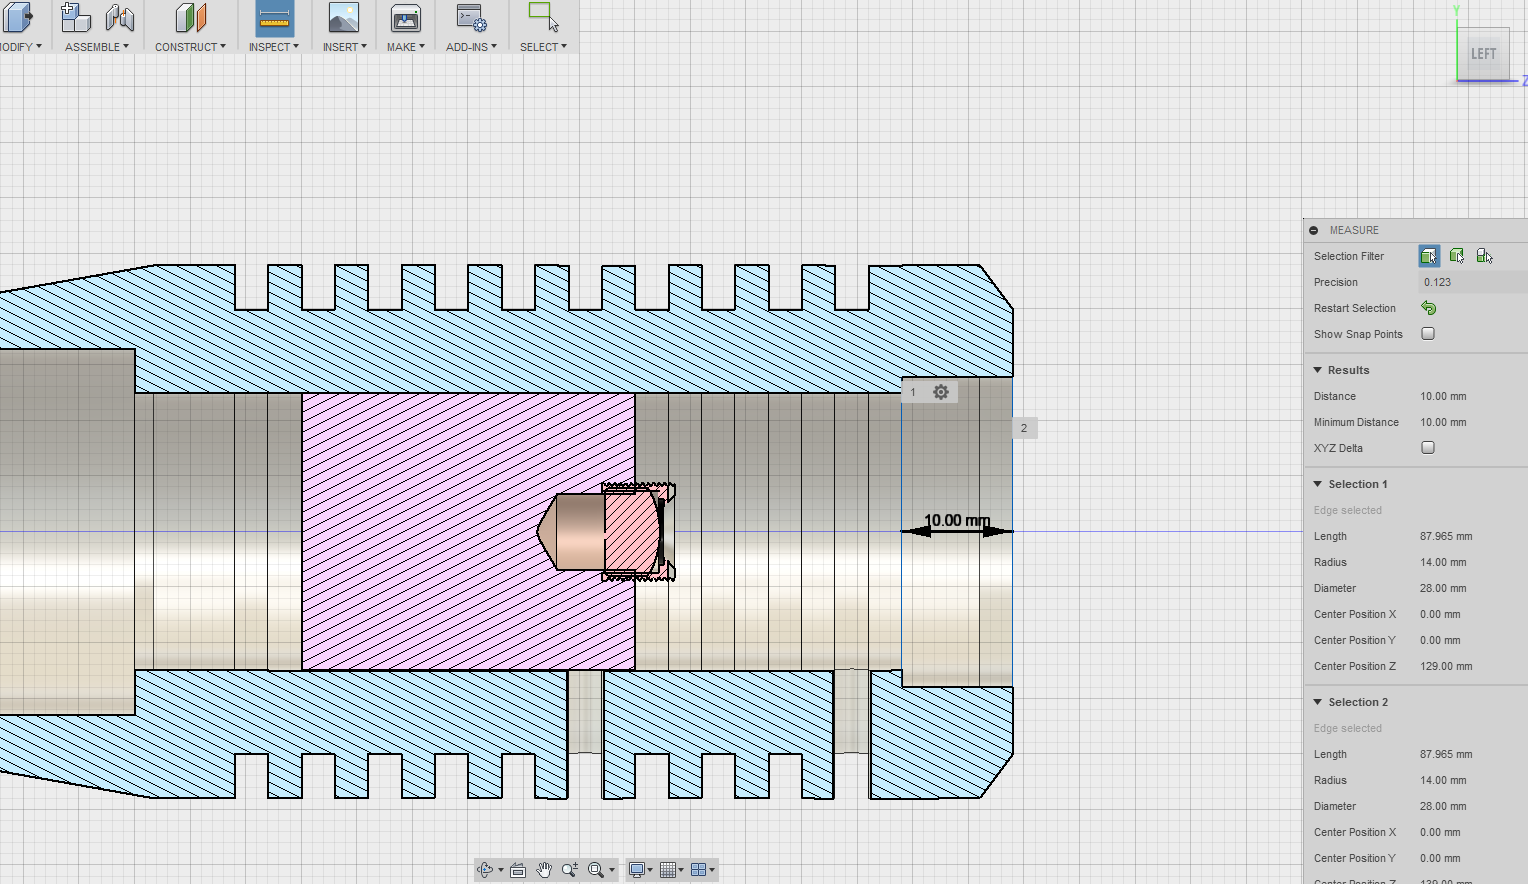Open the Display Settings dropdown
The image size is (1528, 884).
(x=638, y=870)
